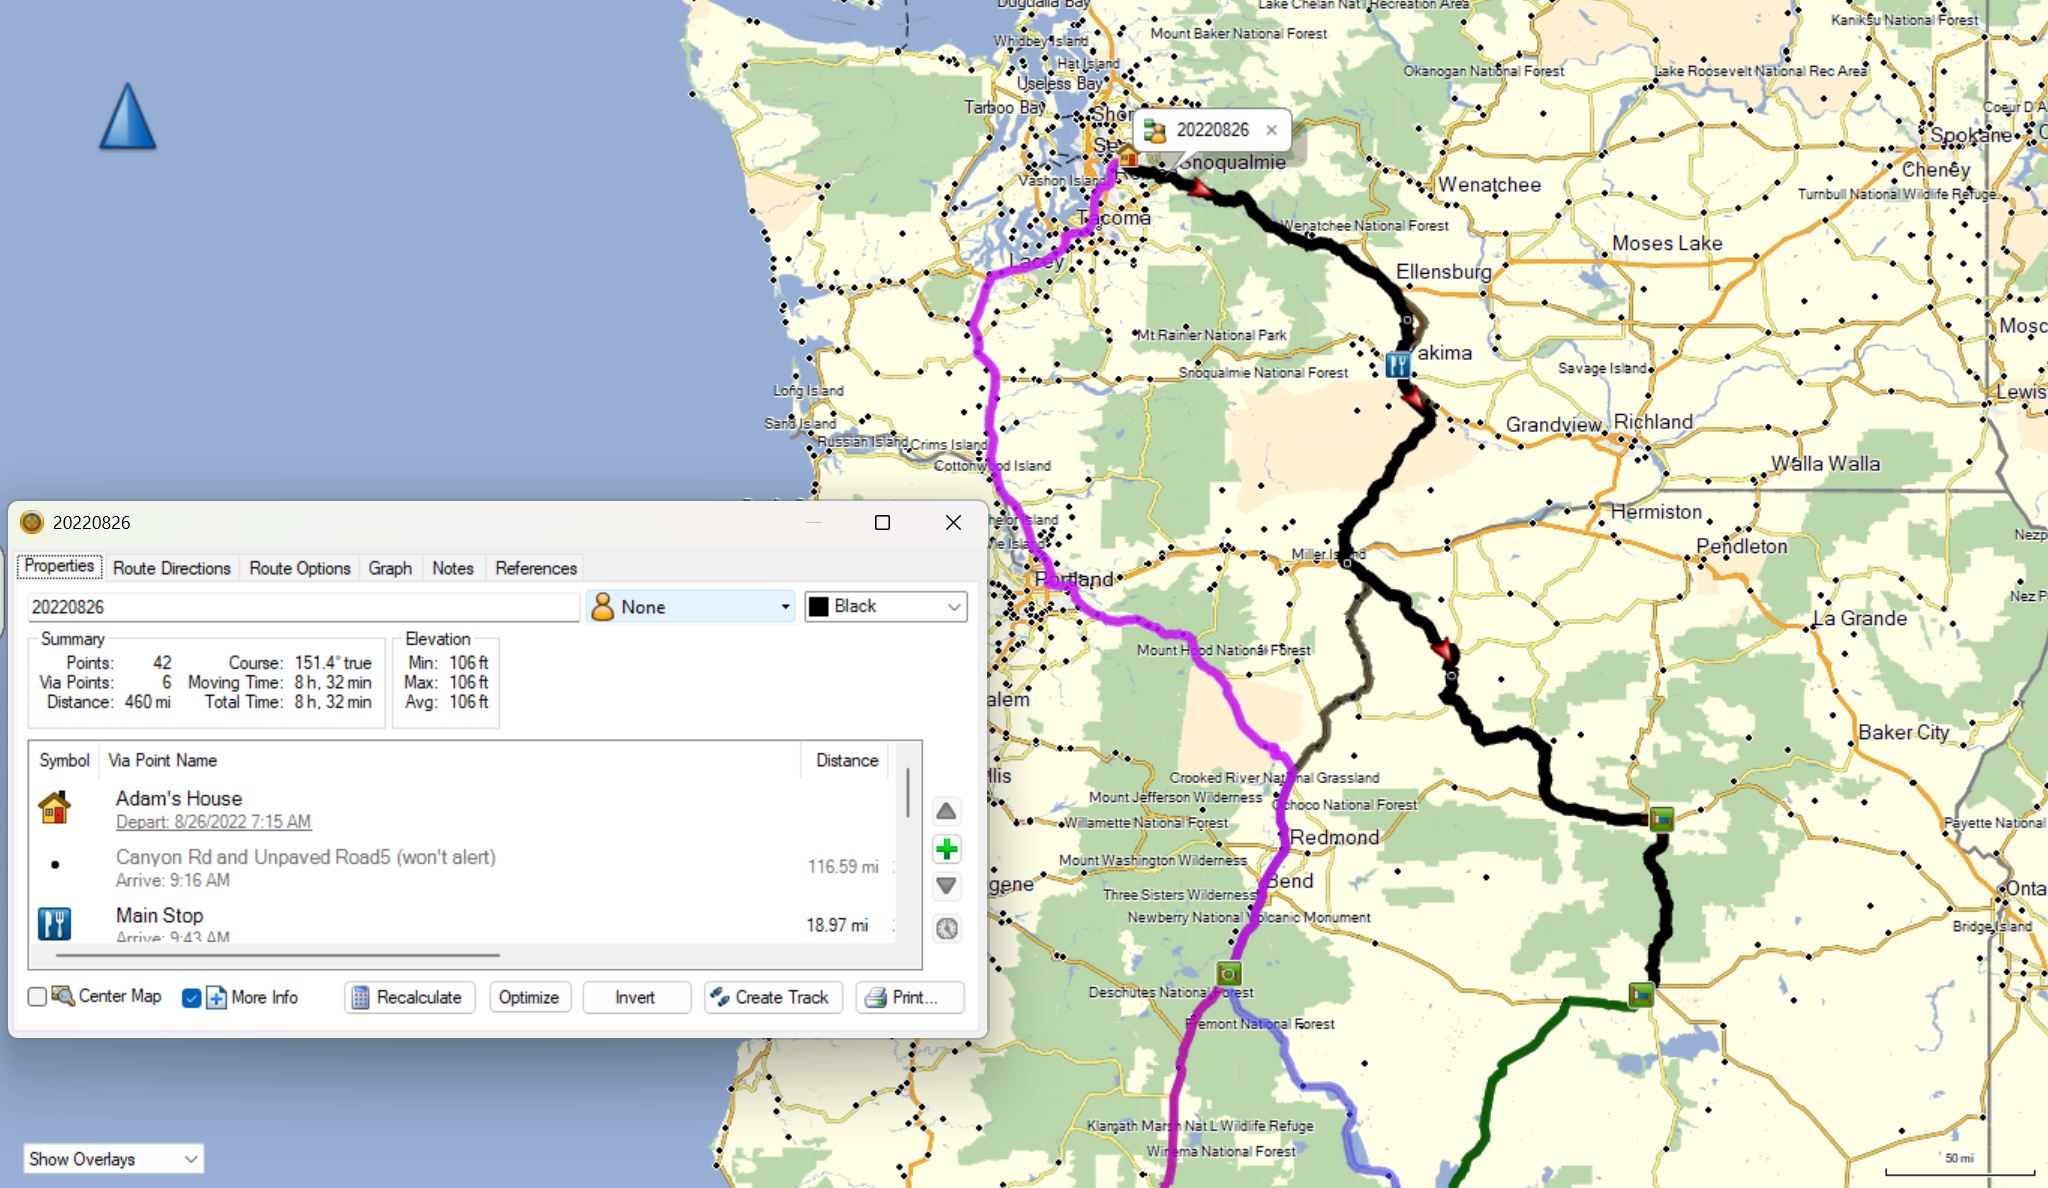
Task: Click Adam's House home symbol icon
Action: pyautogui.click(x=55, y=808)
